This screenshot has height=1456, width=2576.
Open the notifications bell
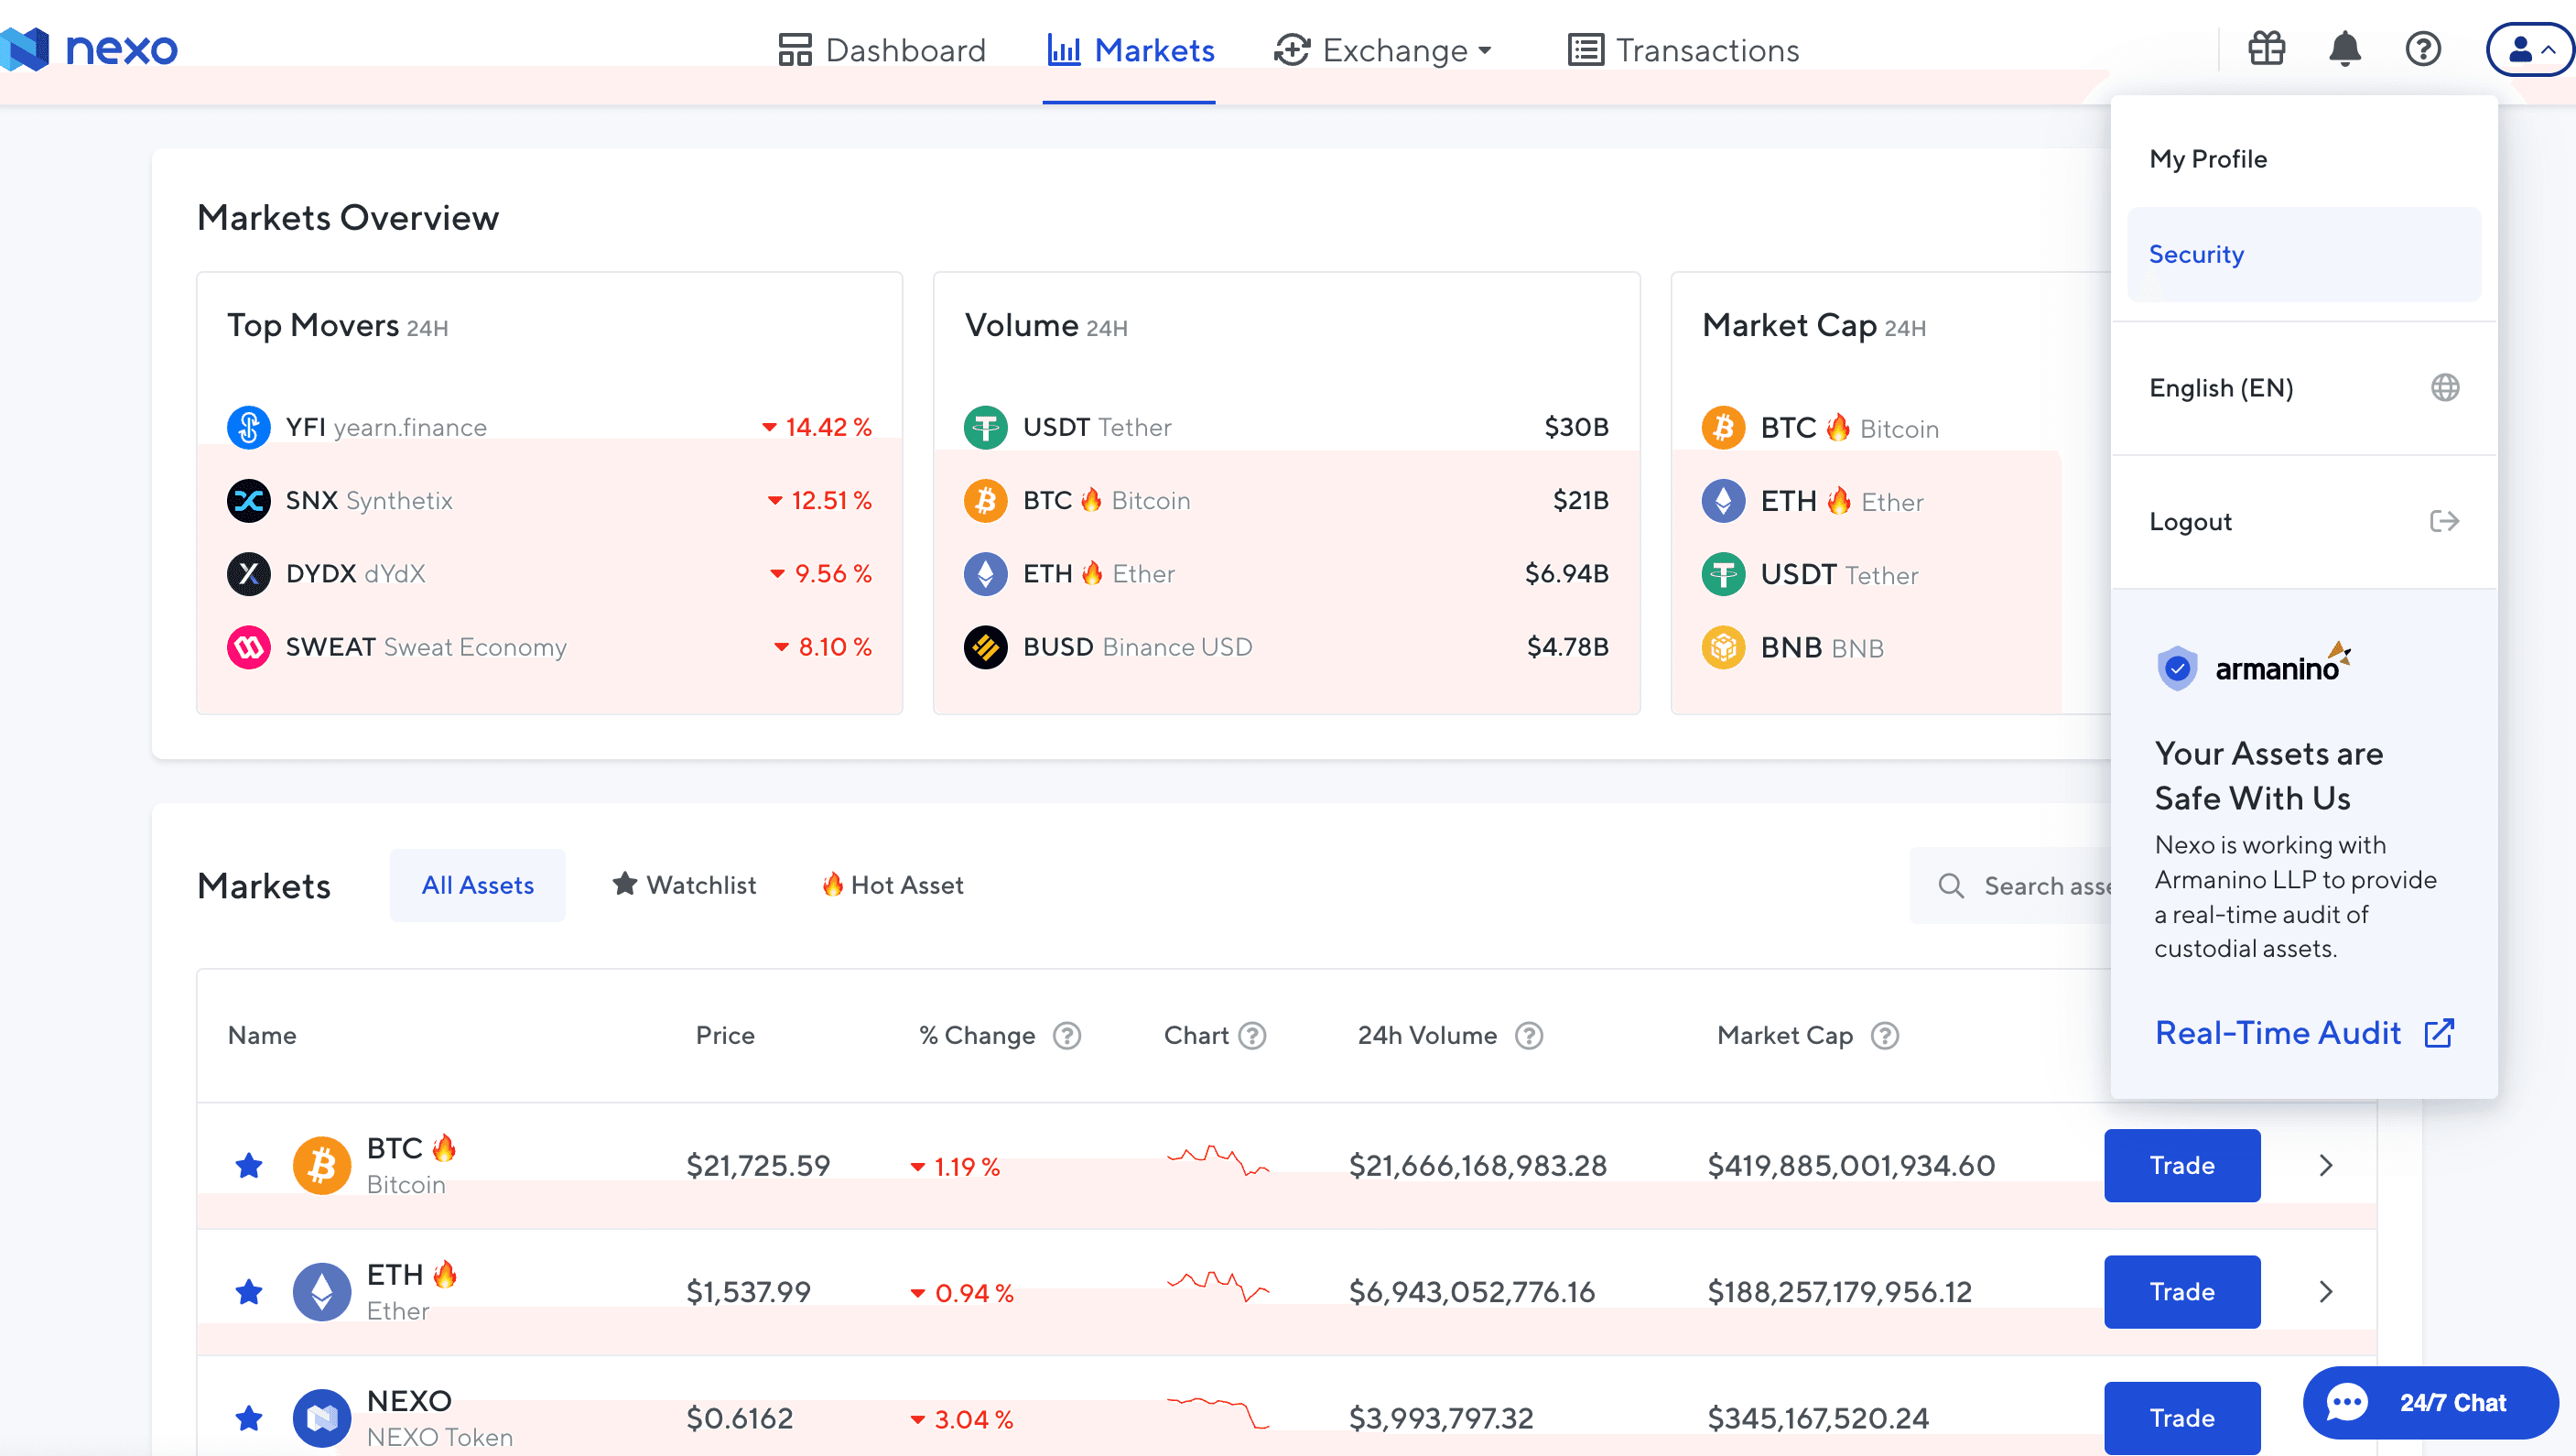tap(2344, 49)
